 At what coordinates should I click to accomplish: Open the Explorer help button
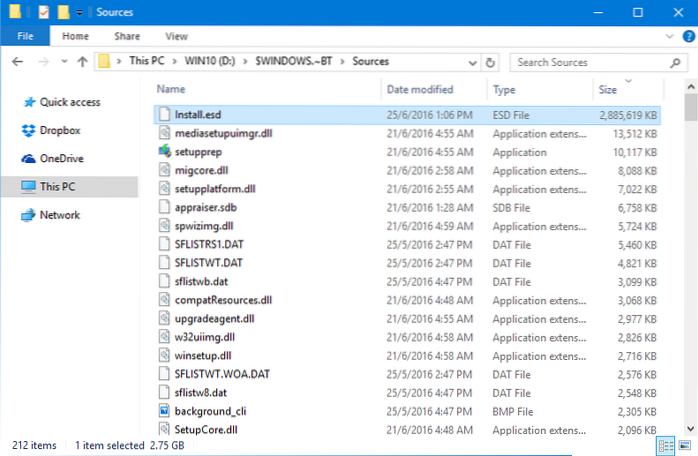point(689,36)
